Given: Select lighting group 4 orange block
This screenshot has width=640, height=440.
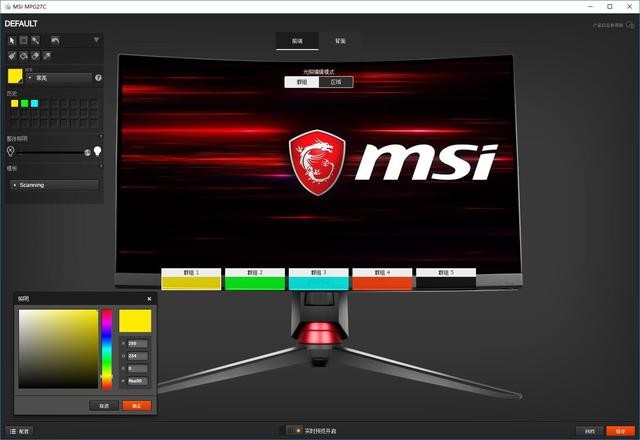Looking at the screenshot, I should pyautogui.click(x=382, y=279).
